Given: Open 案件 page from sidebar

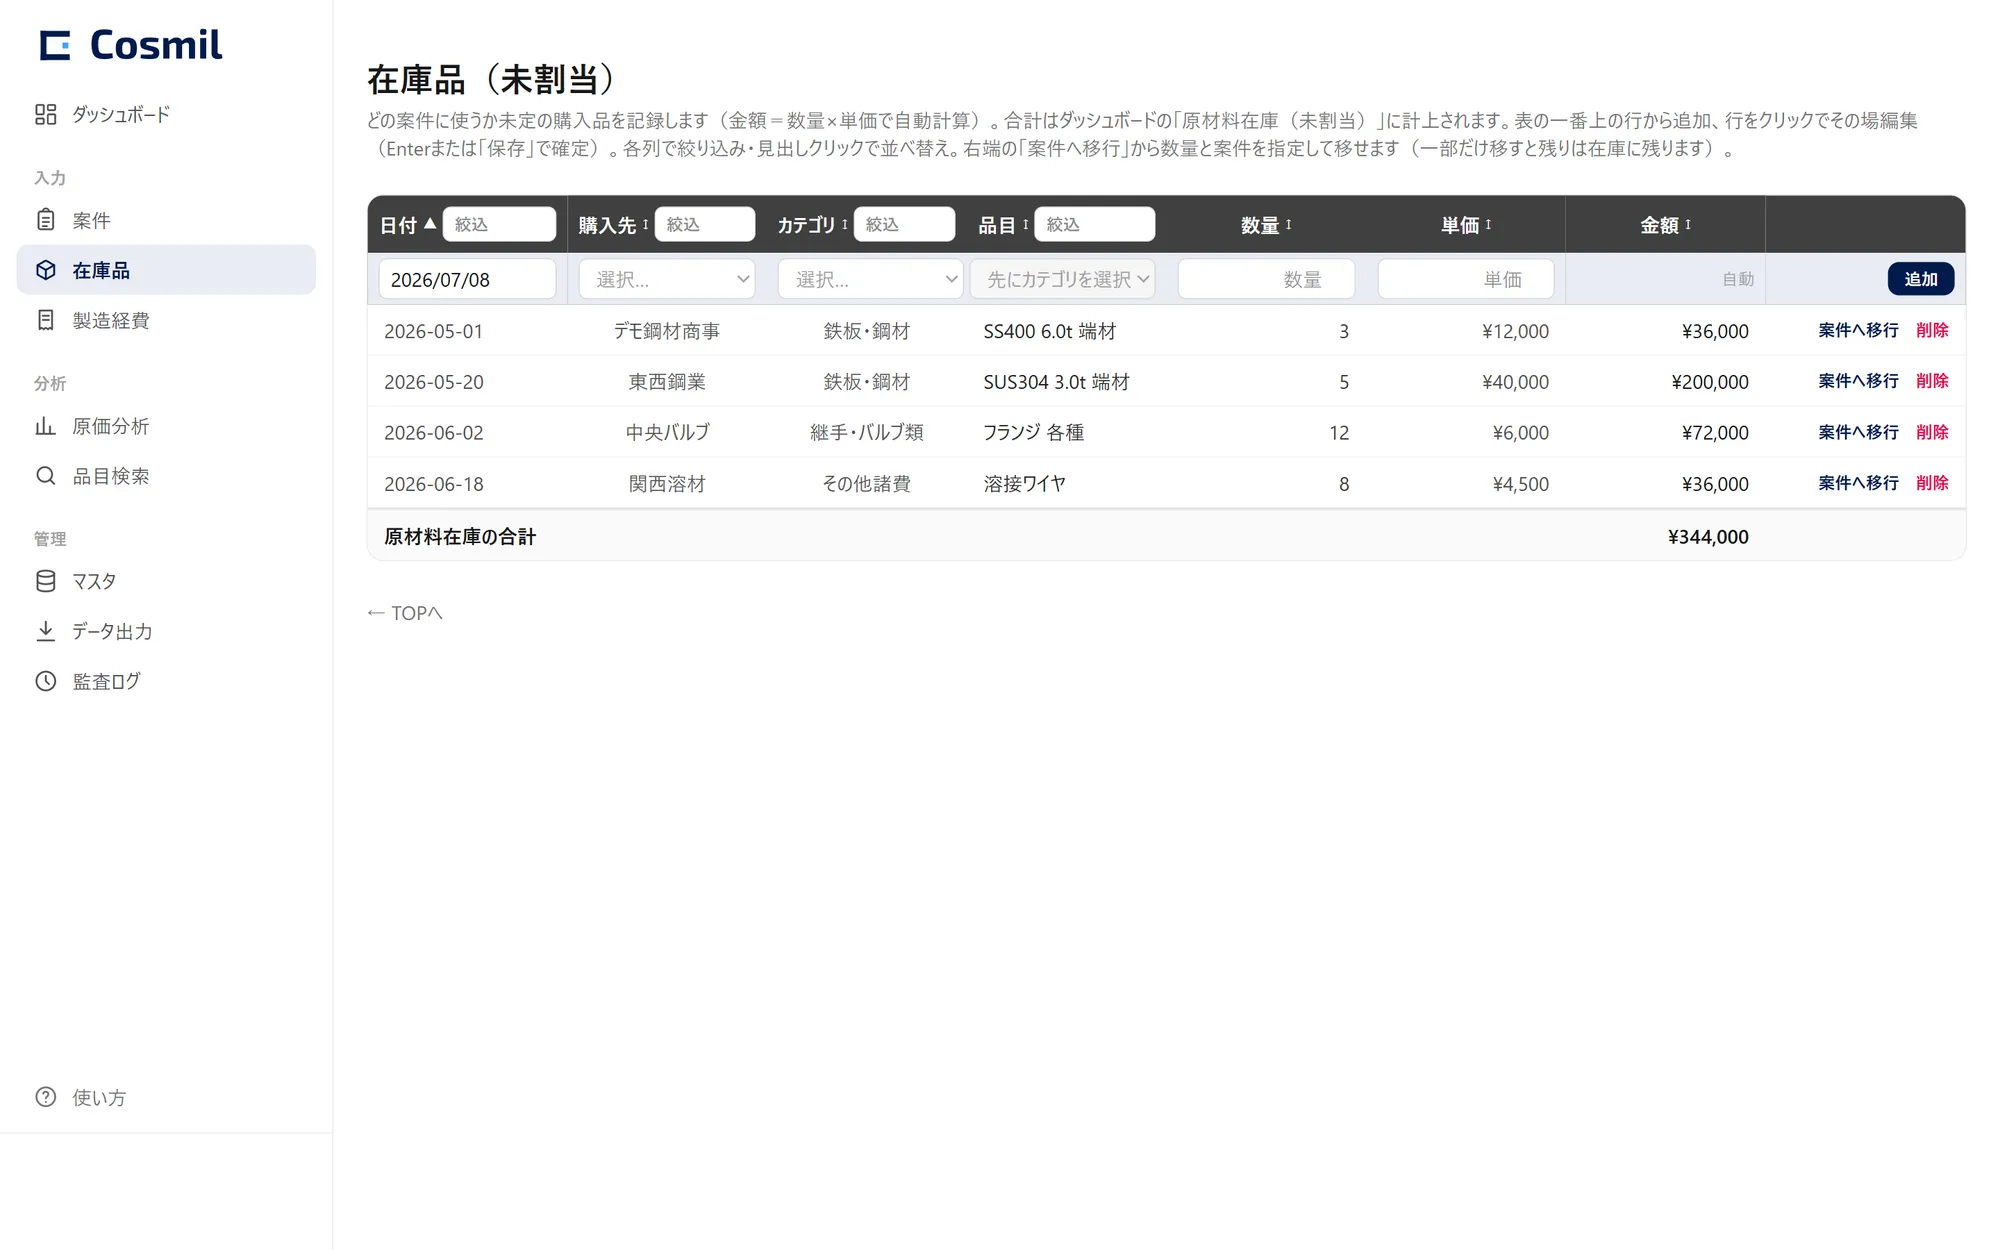Looking at the screenshot, I should pyautogui.click(x=166, y=220).
